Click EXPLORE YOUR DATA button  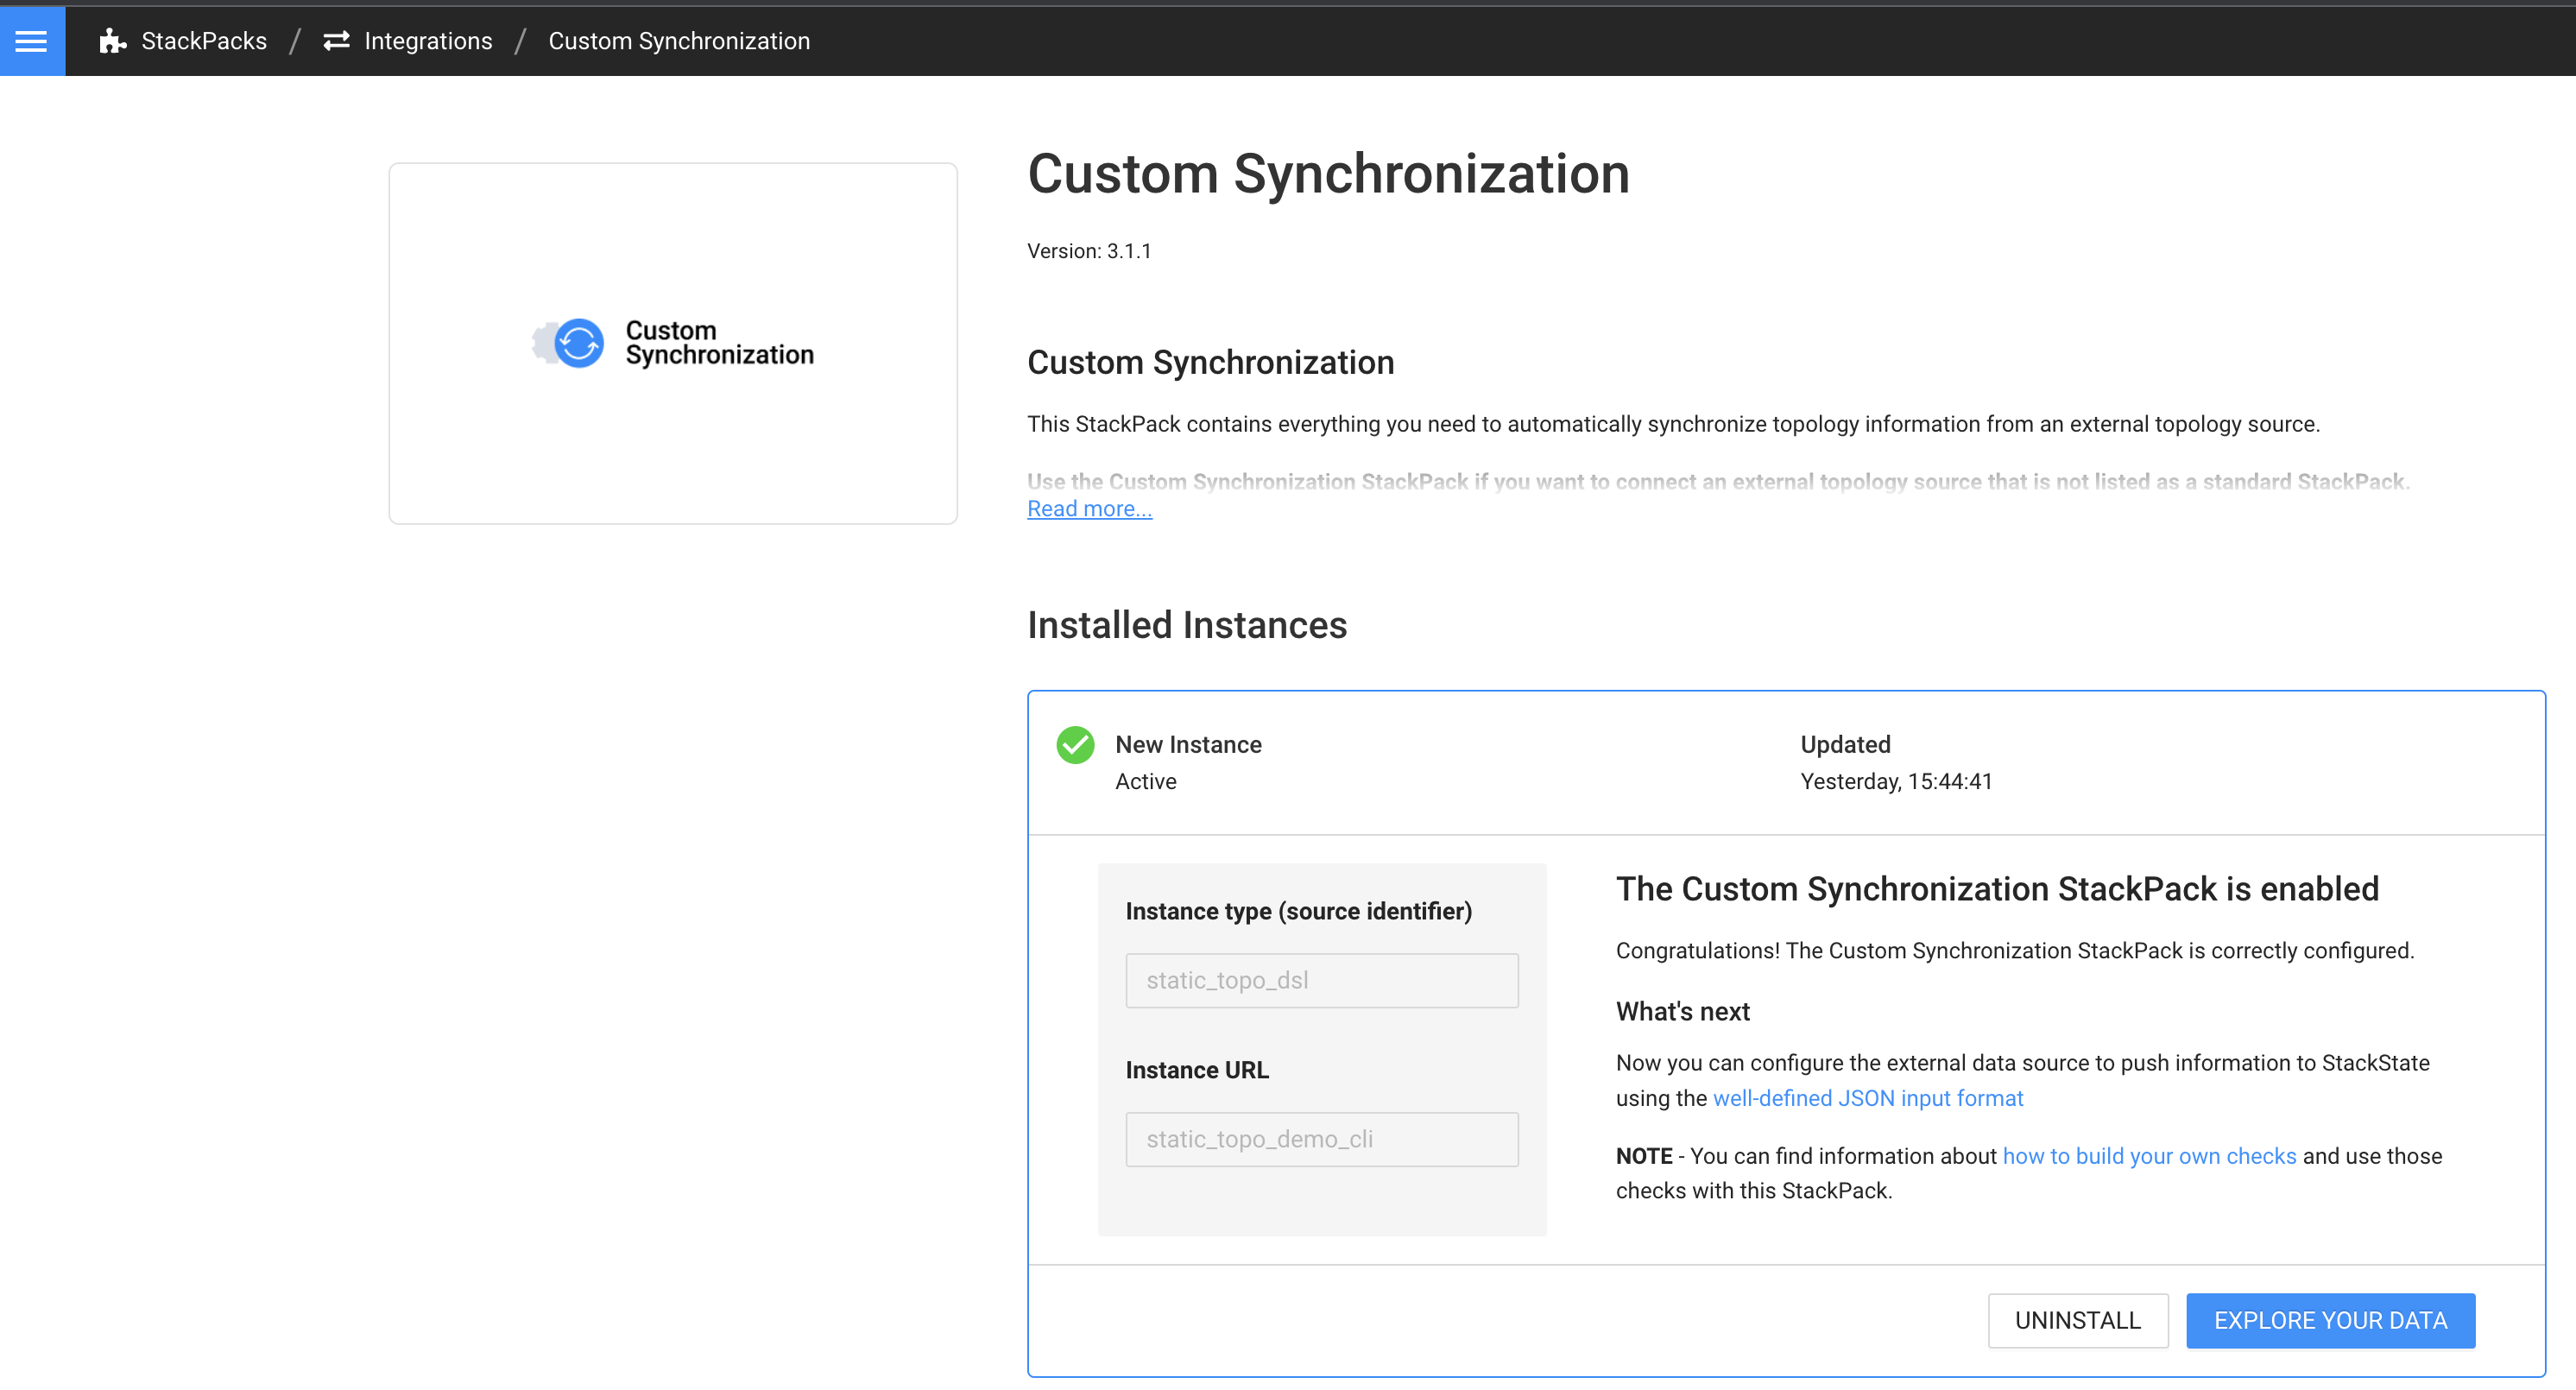pos(2330,1321)
